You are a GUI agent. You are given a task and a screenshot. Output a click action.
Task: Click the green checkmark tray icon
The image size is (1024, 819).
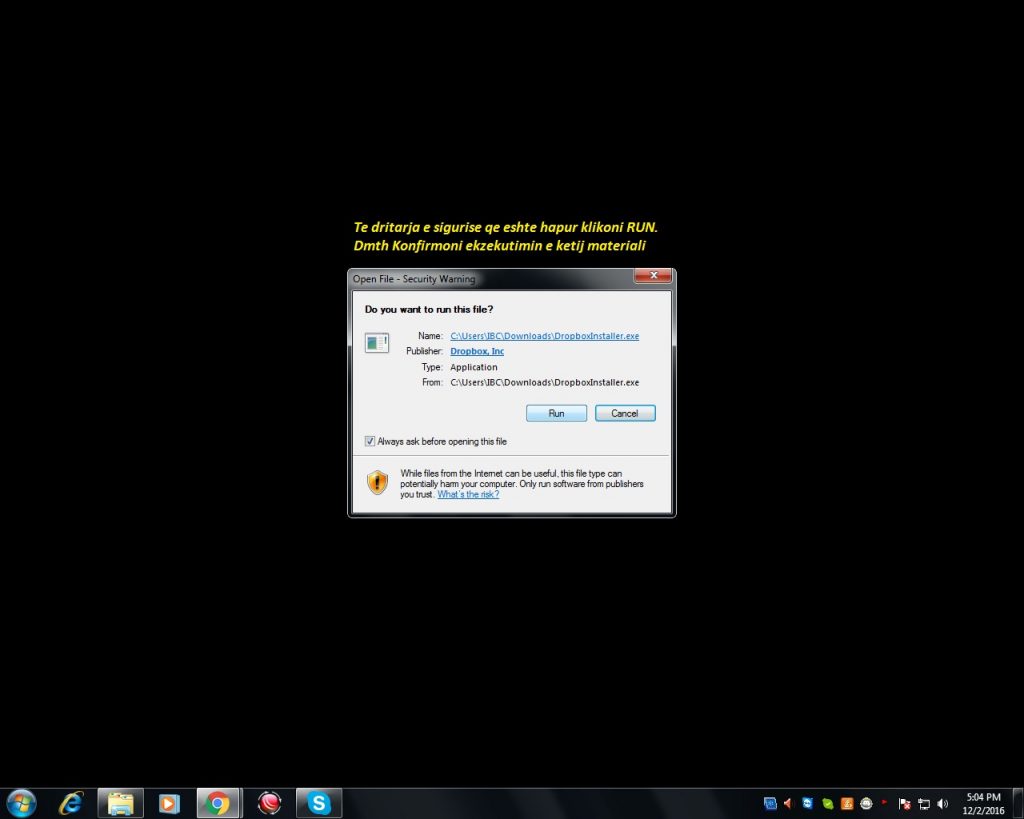pyautogui.click(x=827, y=803)
